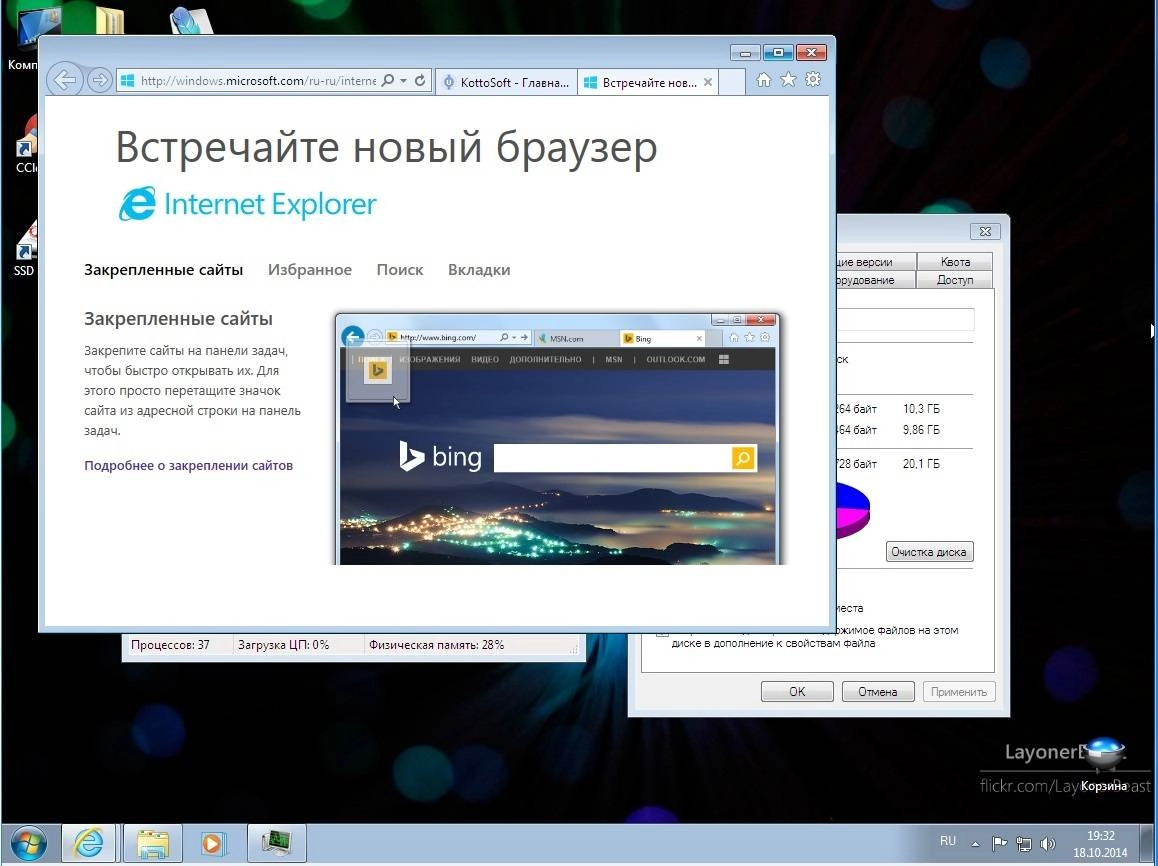Open the Доступ tab in the properties dialog
1158x866 pixels.
955,280
